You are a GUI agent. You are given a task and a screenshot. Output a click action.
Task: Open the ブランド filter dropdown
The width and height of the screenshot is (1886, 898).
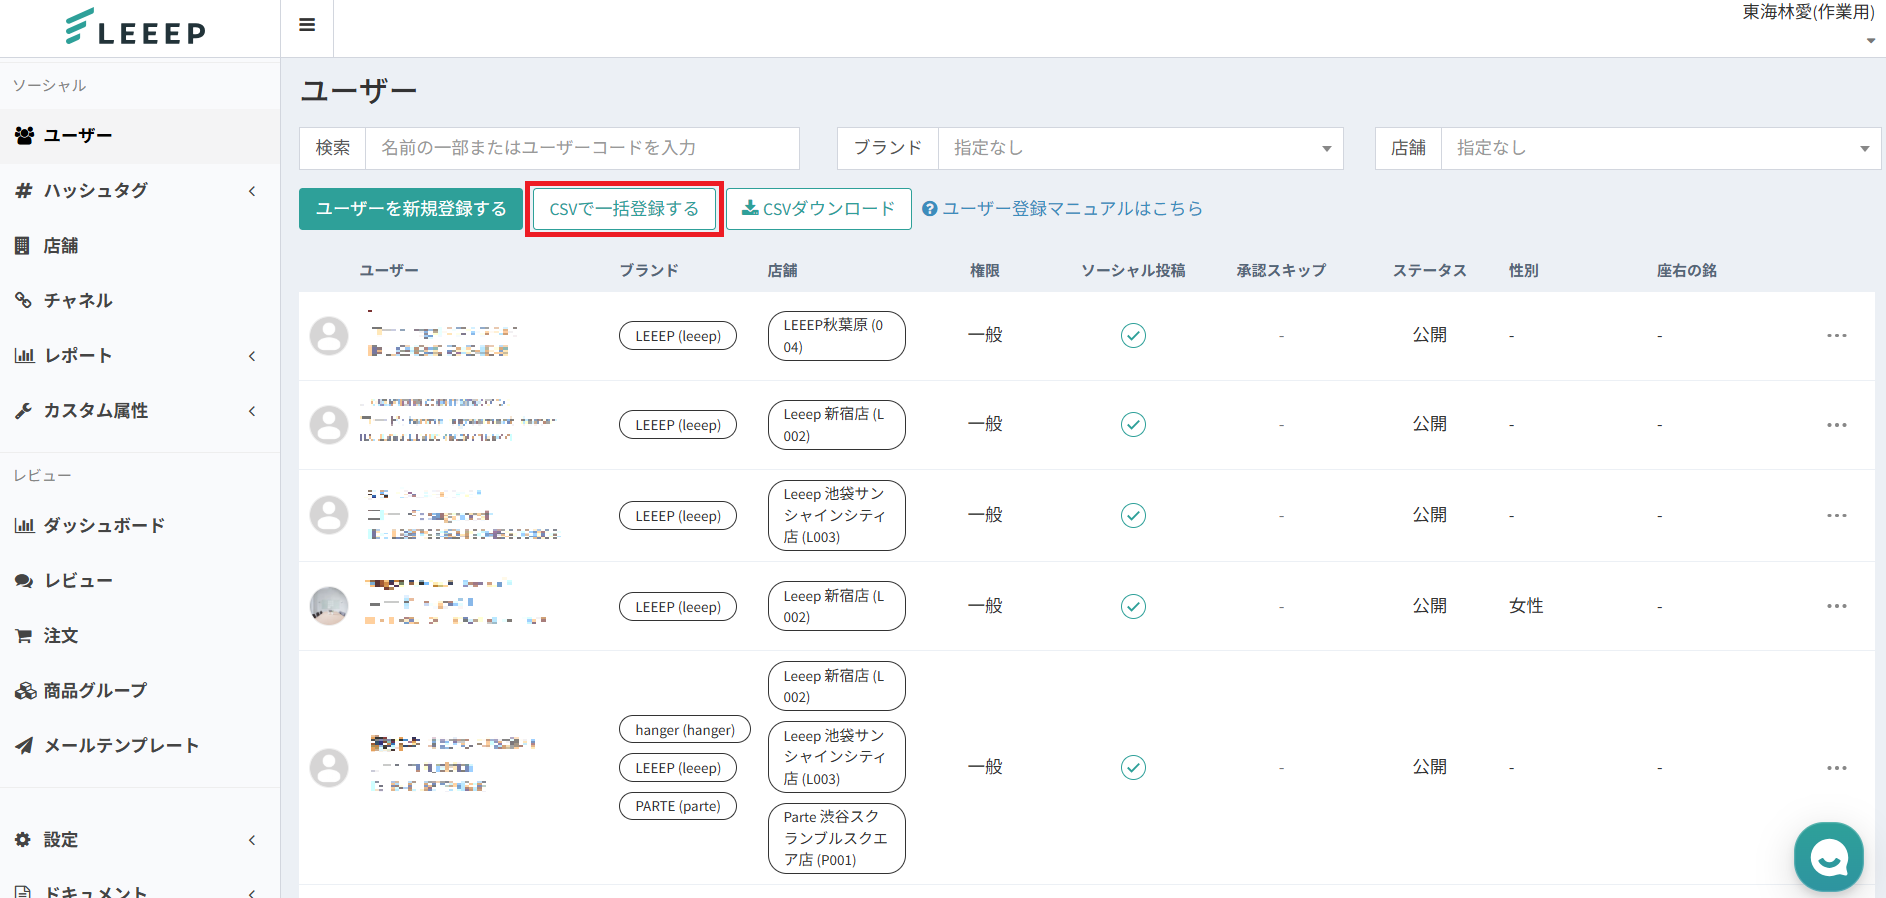tap(1140, 148)
